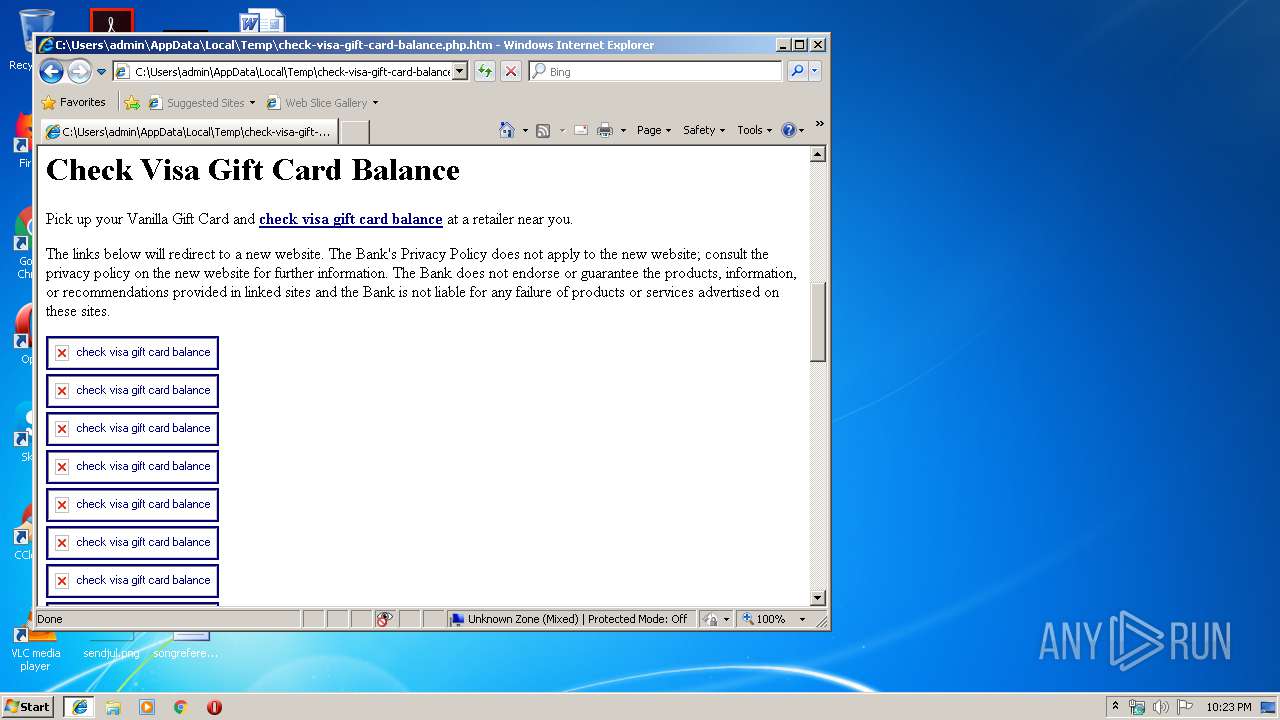This screenshot has height=720, width=1280.
Task: Open the Word document desktop icon
Action: [262, 21]
